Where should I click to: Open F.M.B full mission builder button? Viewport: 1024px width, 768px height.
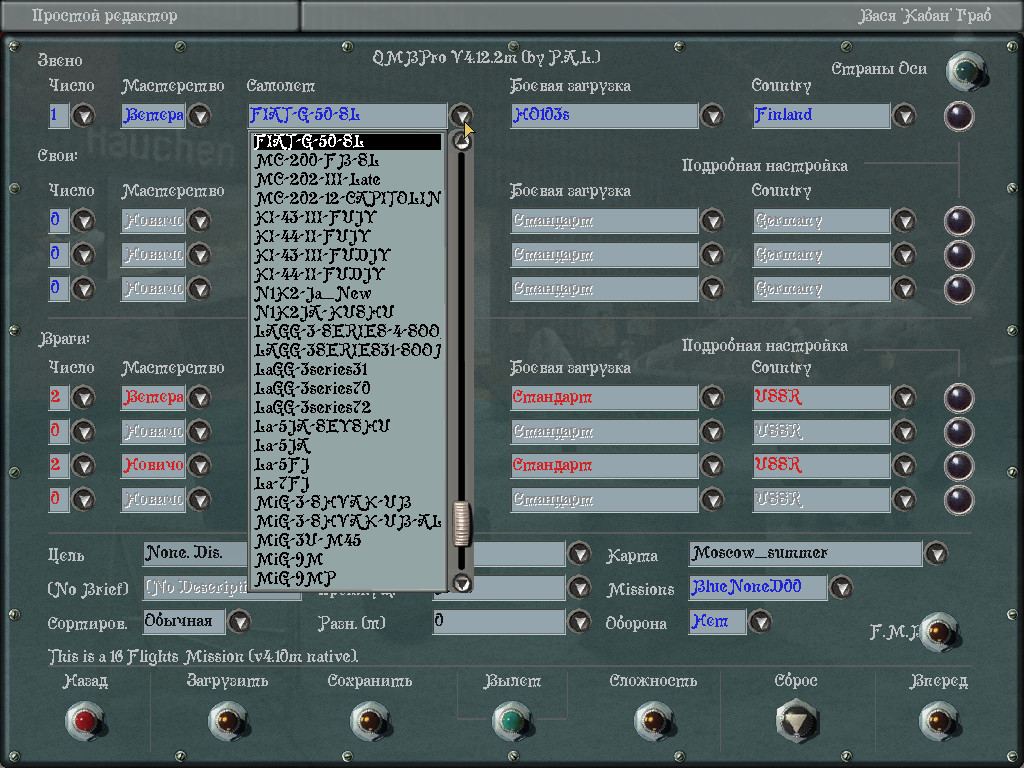point(939,632)
